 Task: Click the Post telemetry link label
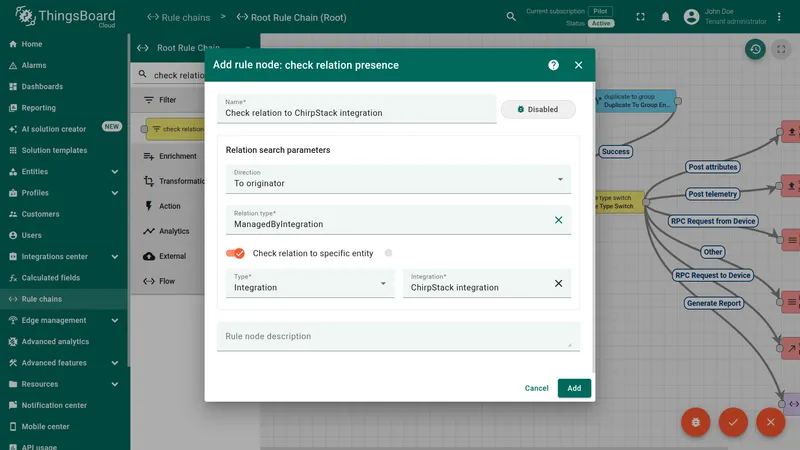point(712,194)
